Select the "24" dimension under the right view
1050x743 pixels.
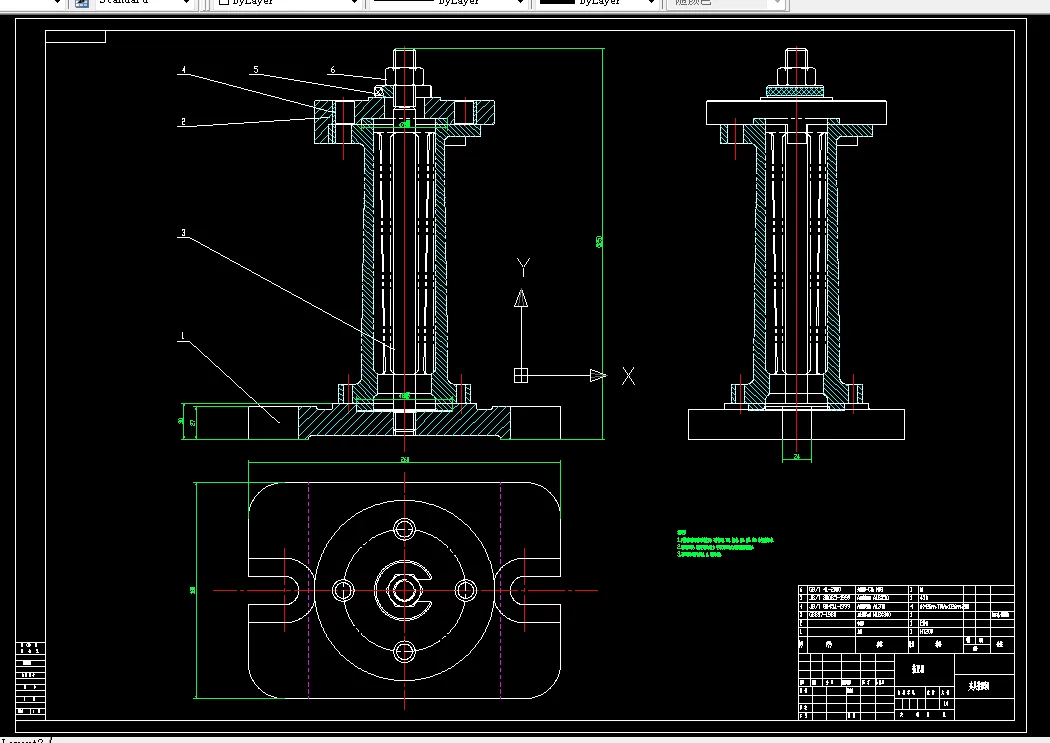click(x=797, y=457)
